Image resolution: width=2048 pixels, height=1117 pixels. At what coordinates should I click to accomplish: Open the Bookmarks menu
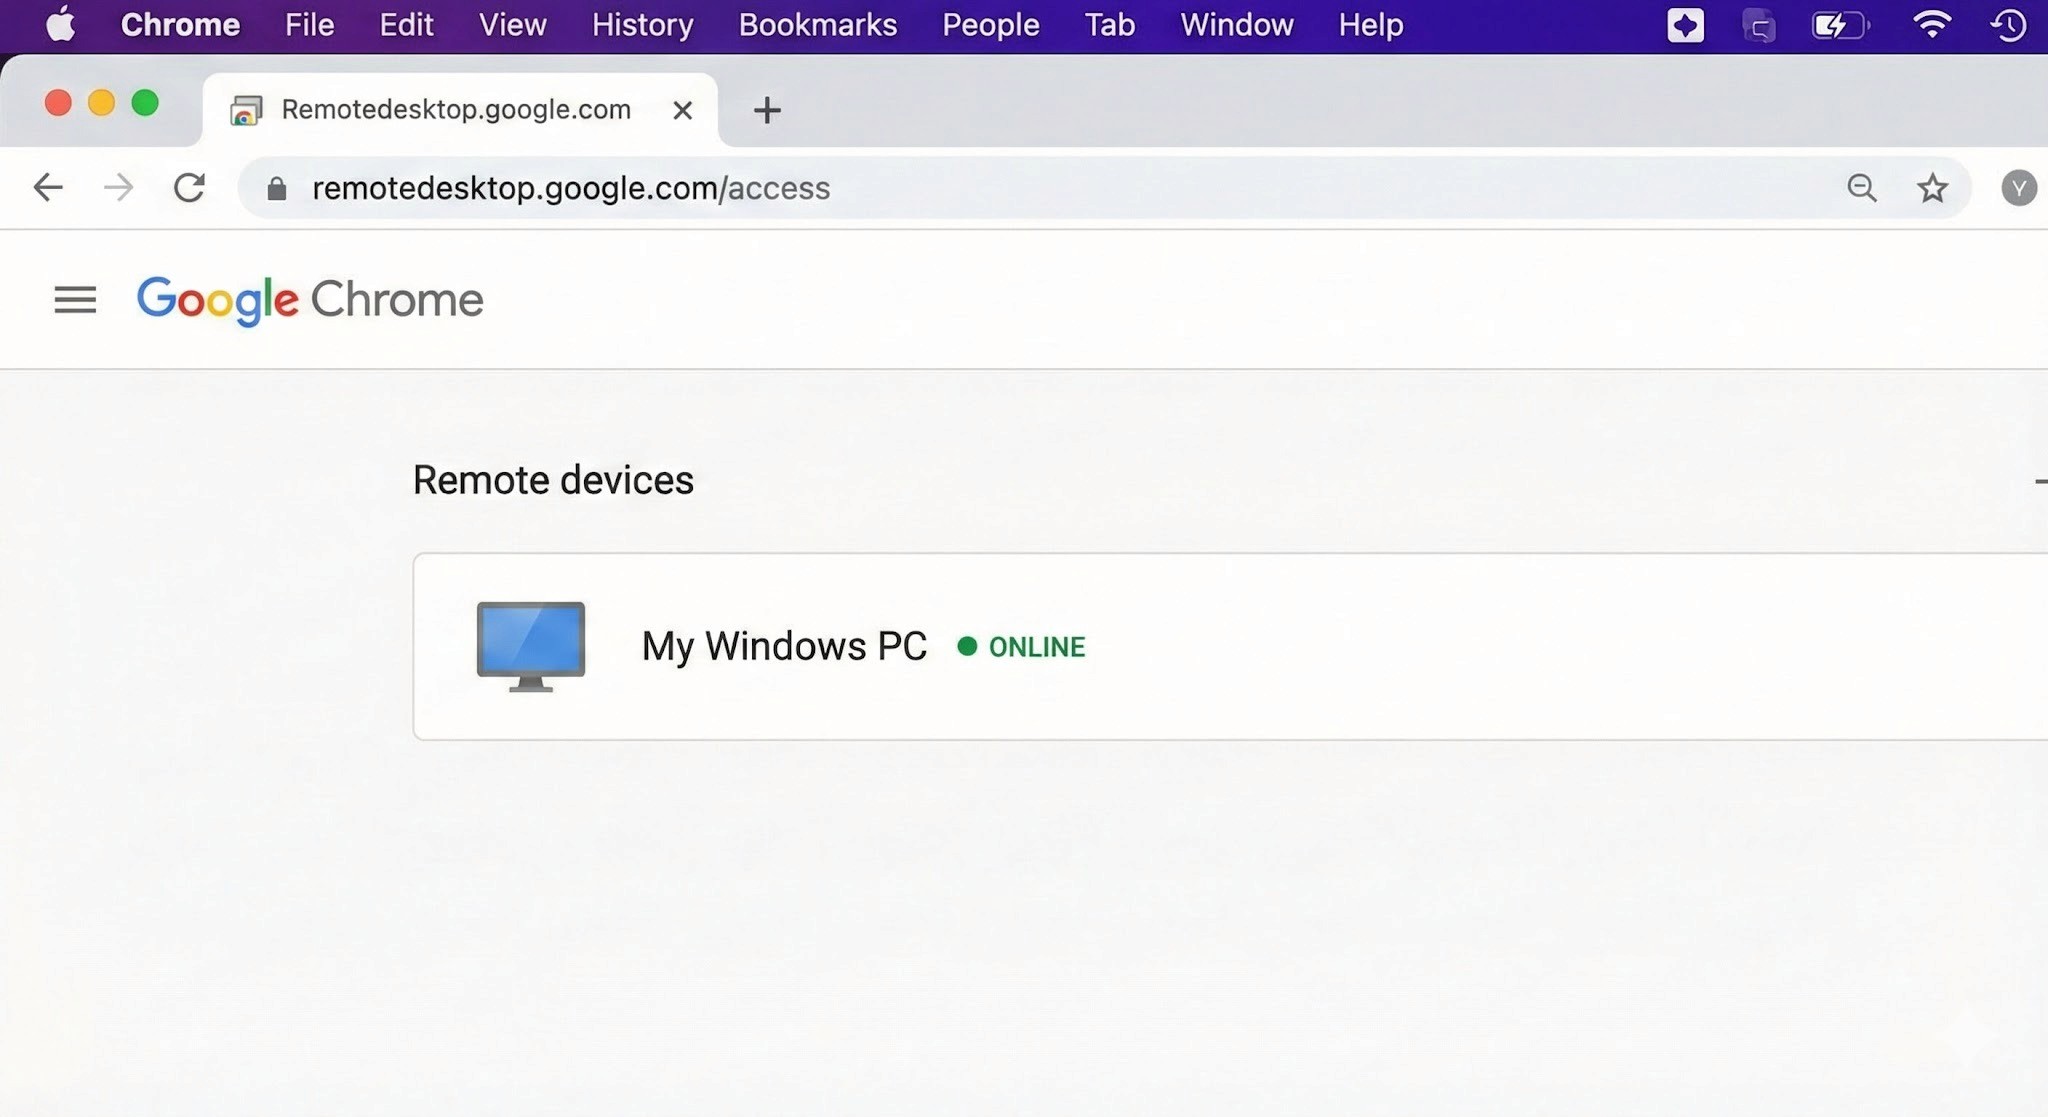[817, 24]
